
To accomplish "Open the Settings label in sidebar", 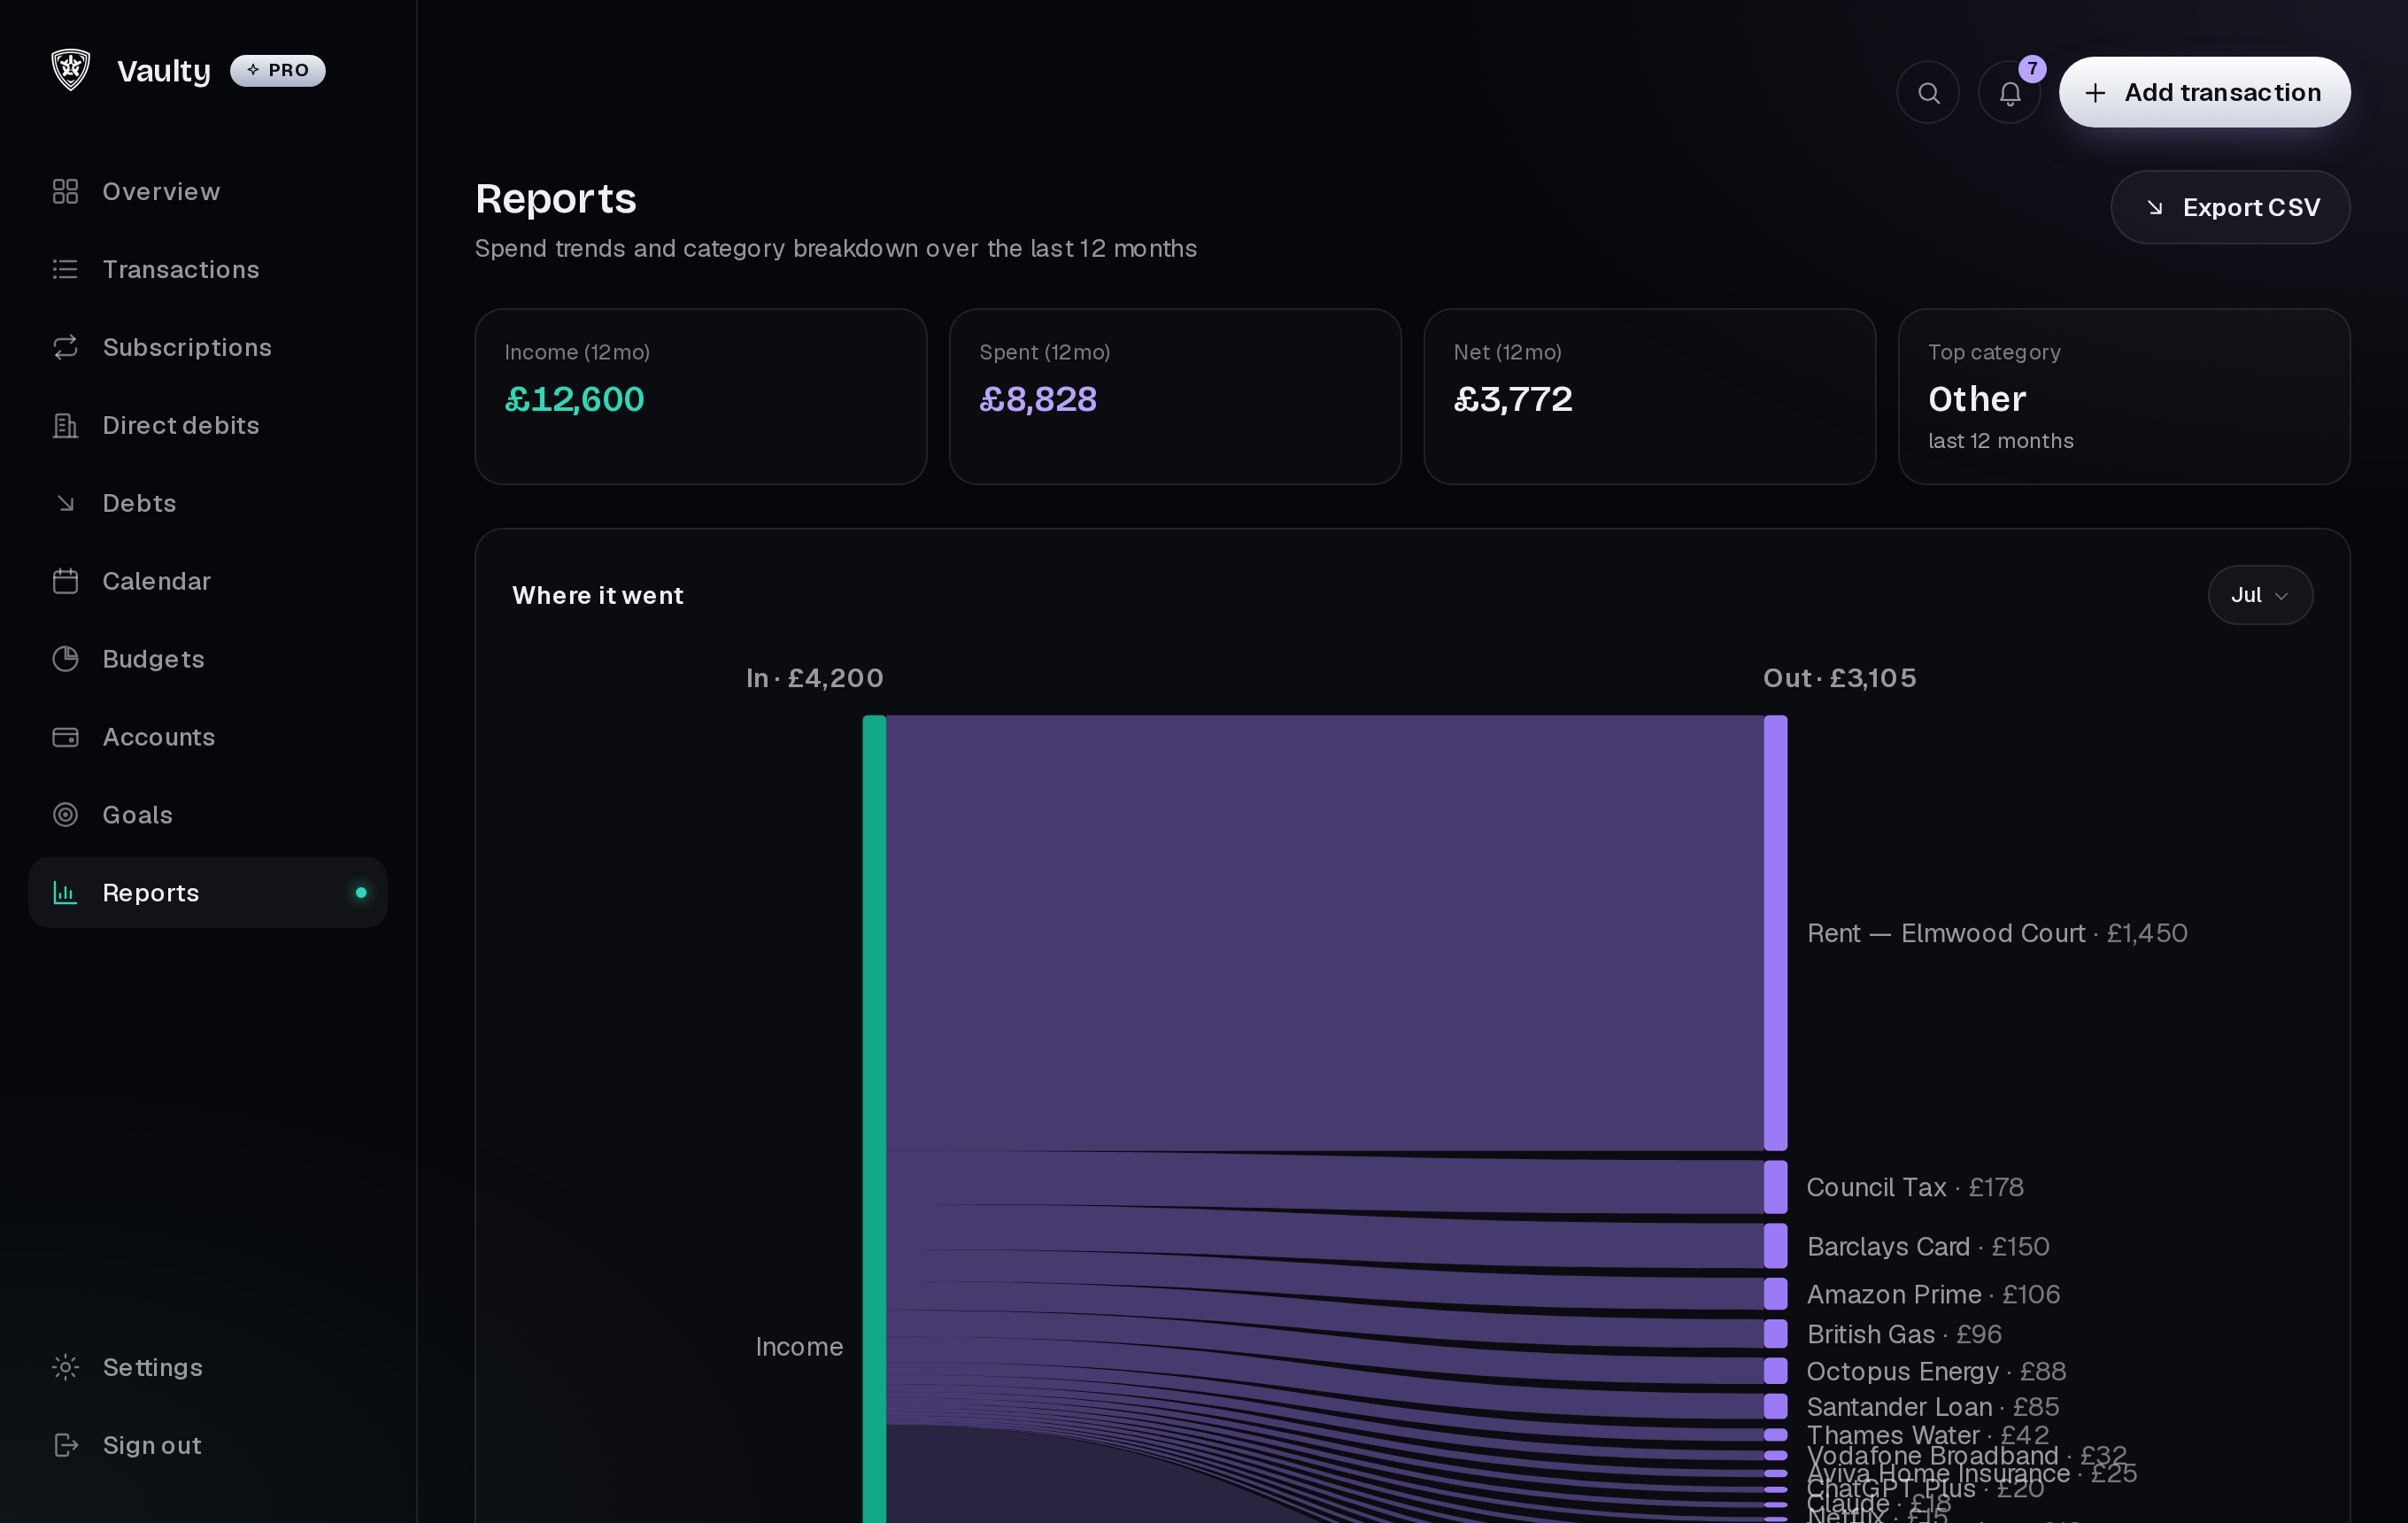I will pos(153,1367).
